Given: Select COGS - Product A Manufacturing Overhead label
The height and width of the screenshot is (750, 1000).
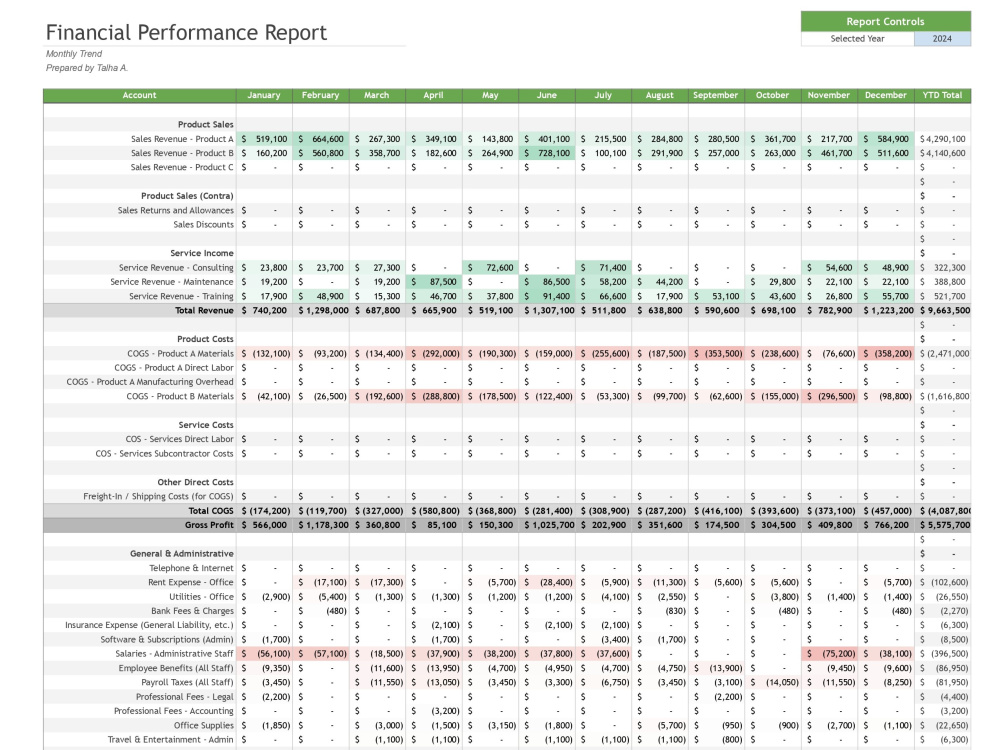Looking at the screenshot, I should (150, 382).
